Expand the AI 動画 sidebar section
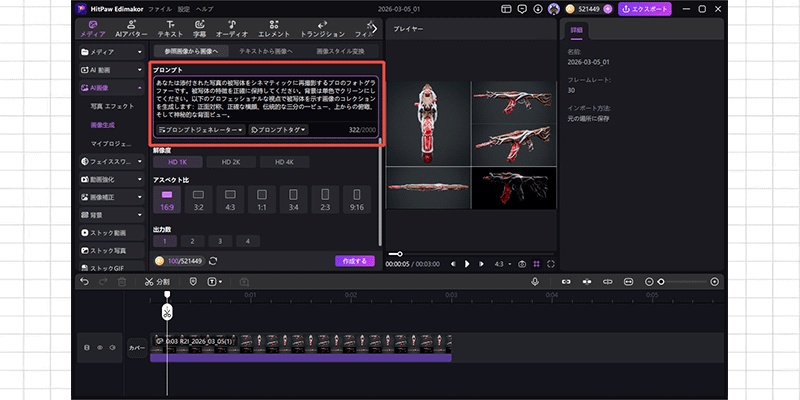 click(112, 70)
